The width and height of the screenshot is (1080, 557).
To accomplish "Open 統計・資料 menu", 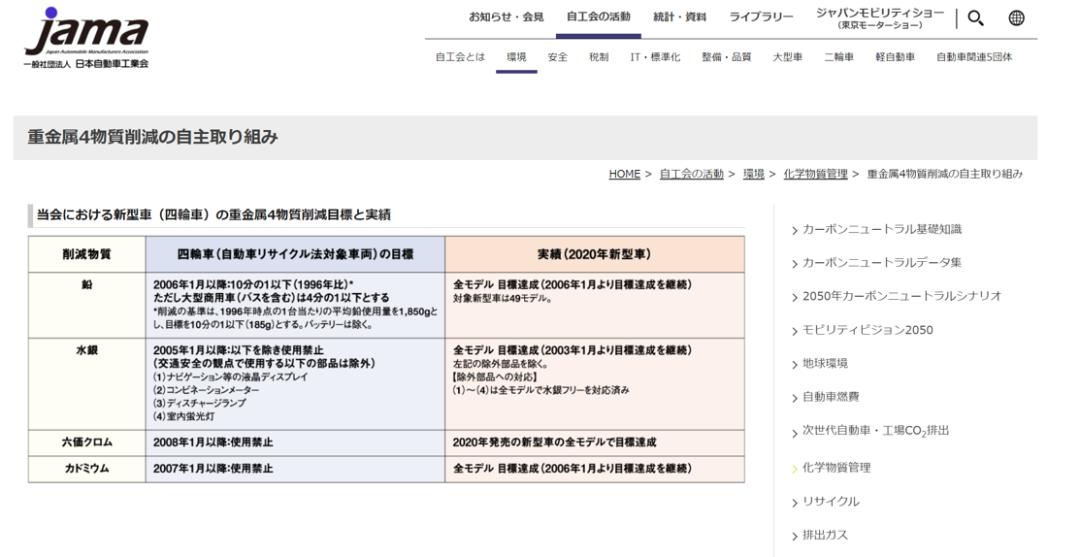I will pyautogui.click(x=679, y=17).
